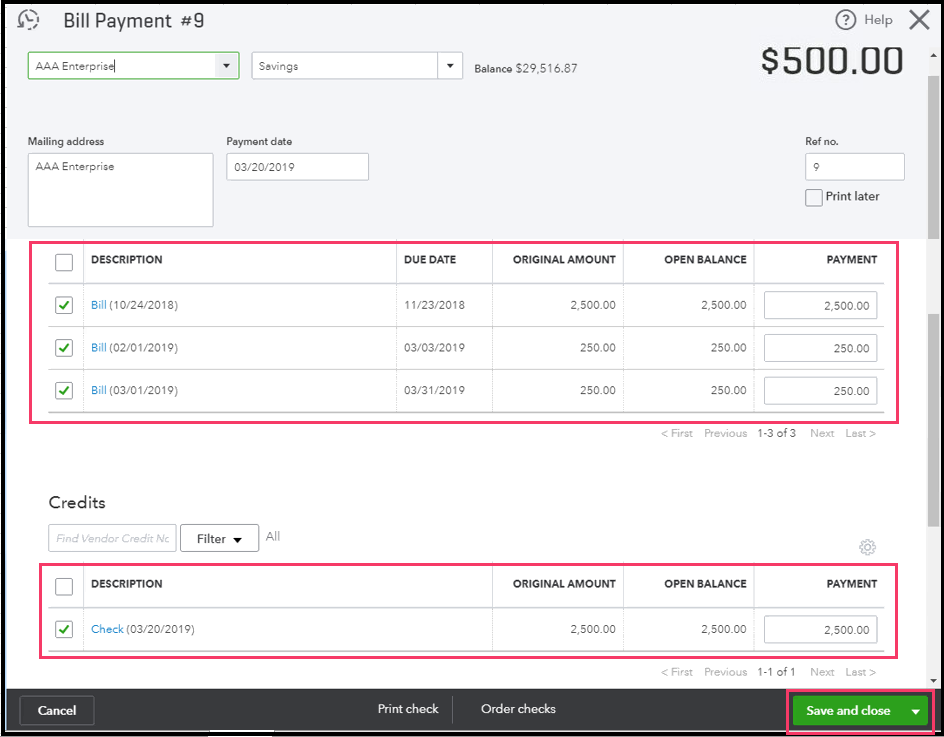Enable the Print later checkbox
This screenshot has height=737, width=944.
click(813, 197)
